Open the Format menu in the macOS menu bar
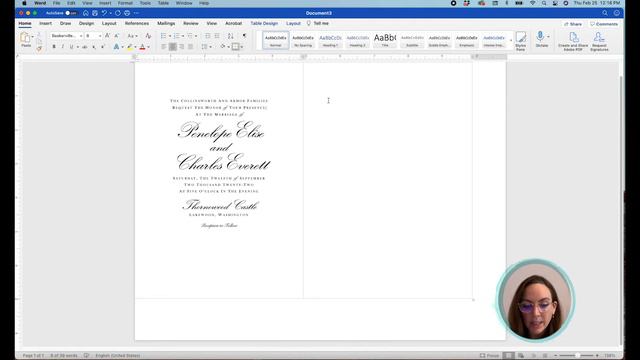 click(x=125, y=3)
